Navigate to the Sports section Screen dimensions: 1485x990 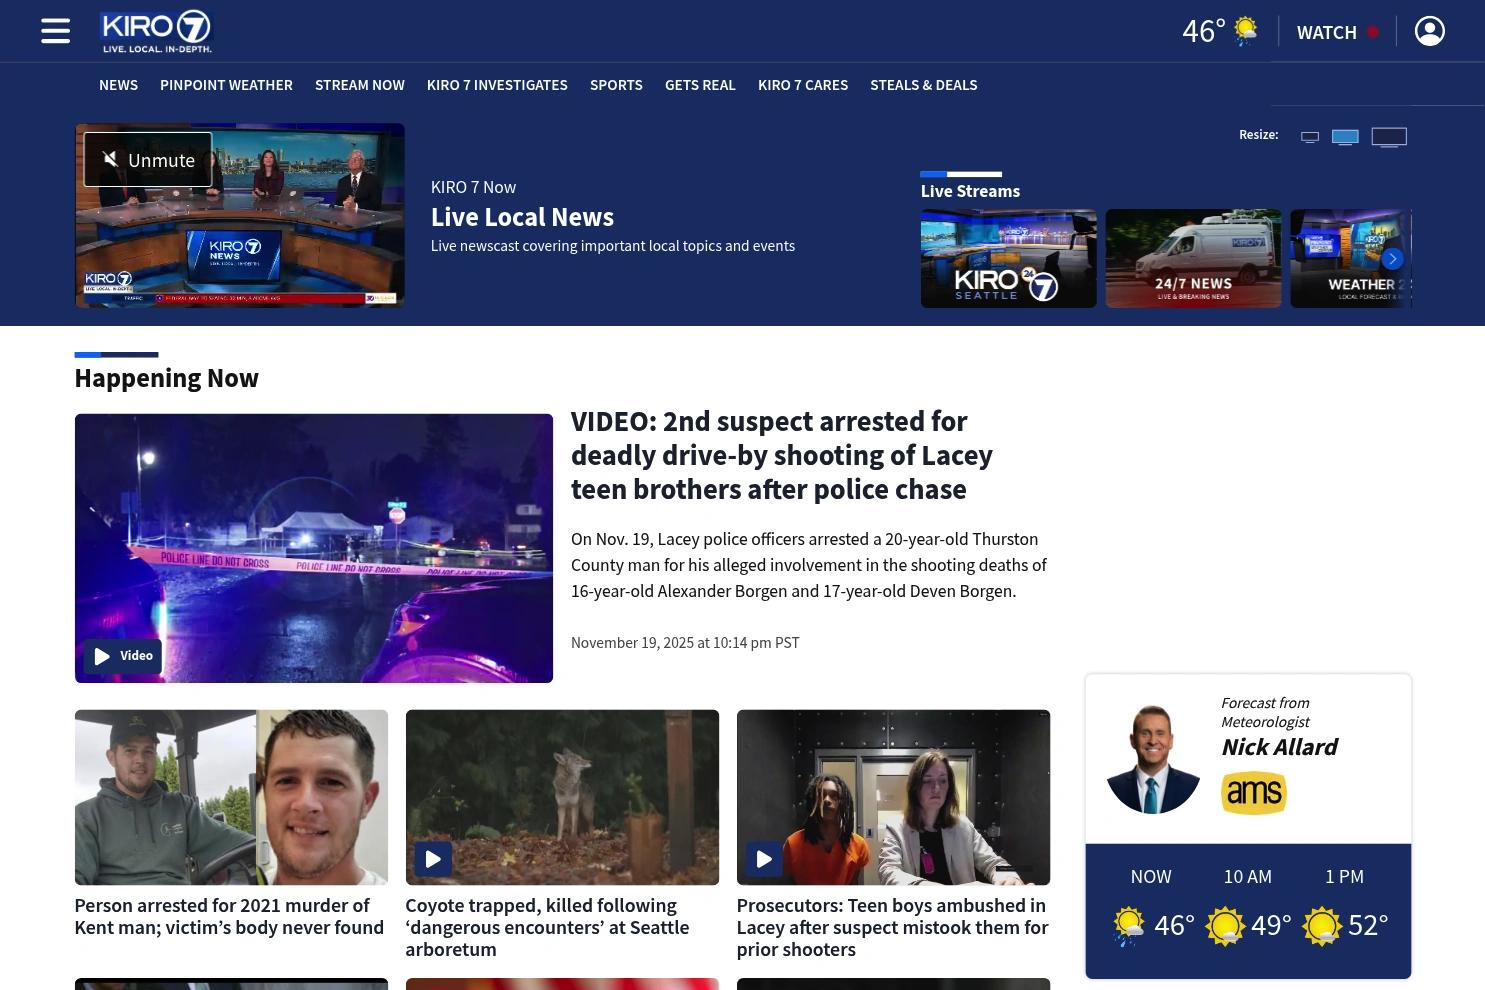coord(616,85)
